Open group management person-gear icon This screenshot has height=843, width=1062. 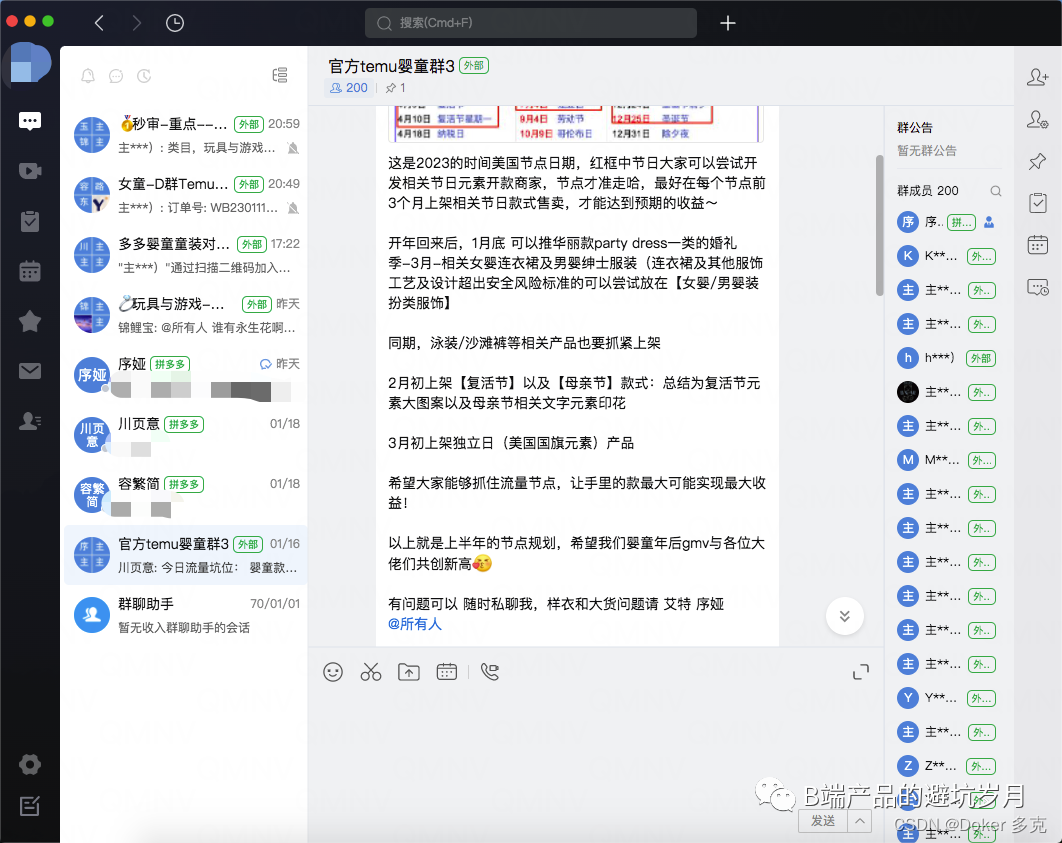tap(1037, 120)
